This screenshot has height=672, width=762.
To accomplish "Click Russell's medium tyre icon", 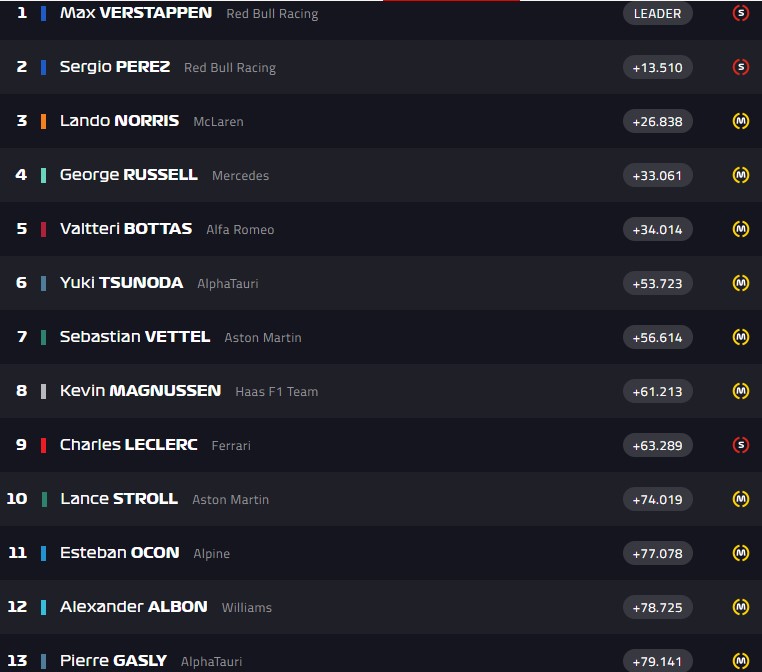I will 740,175.
